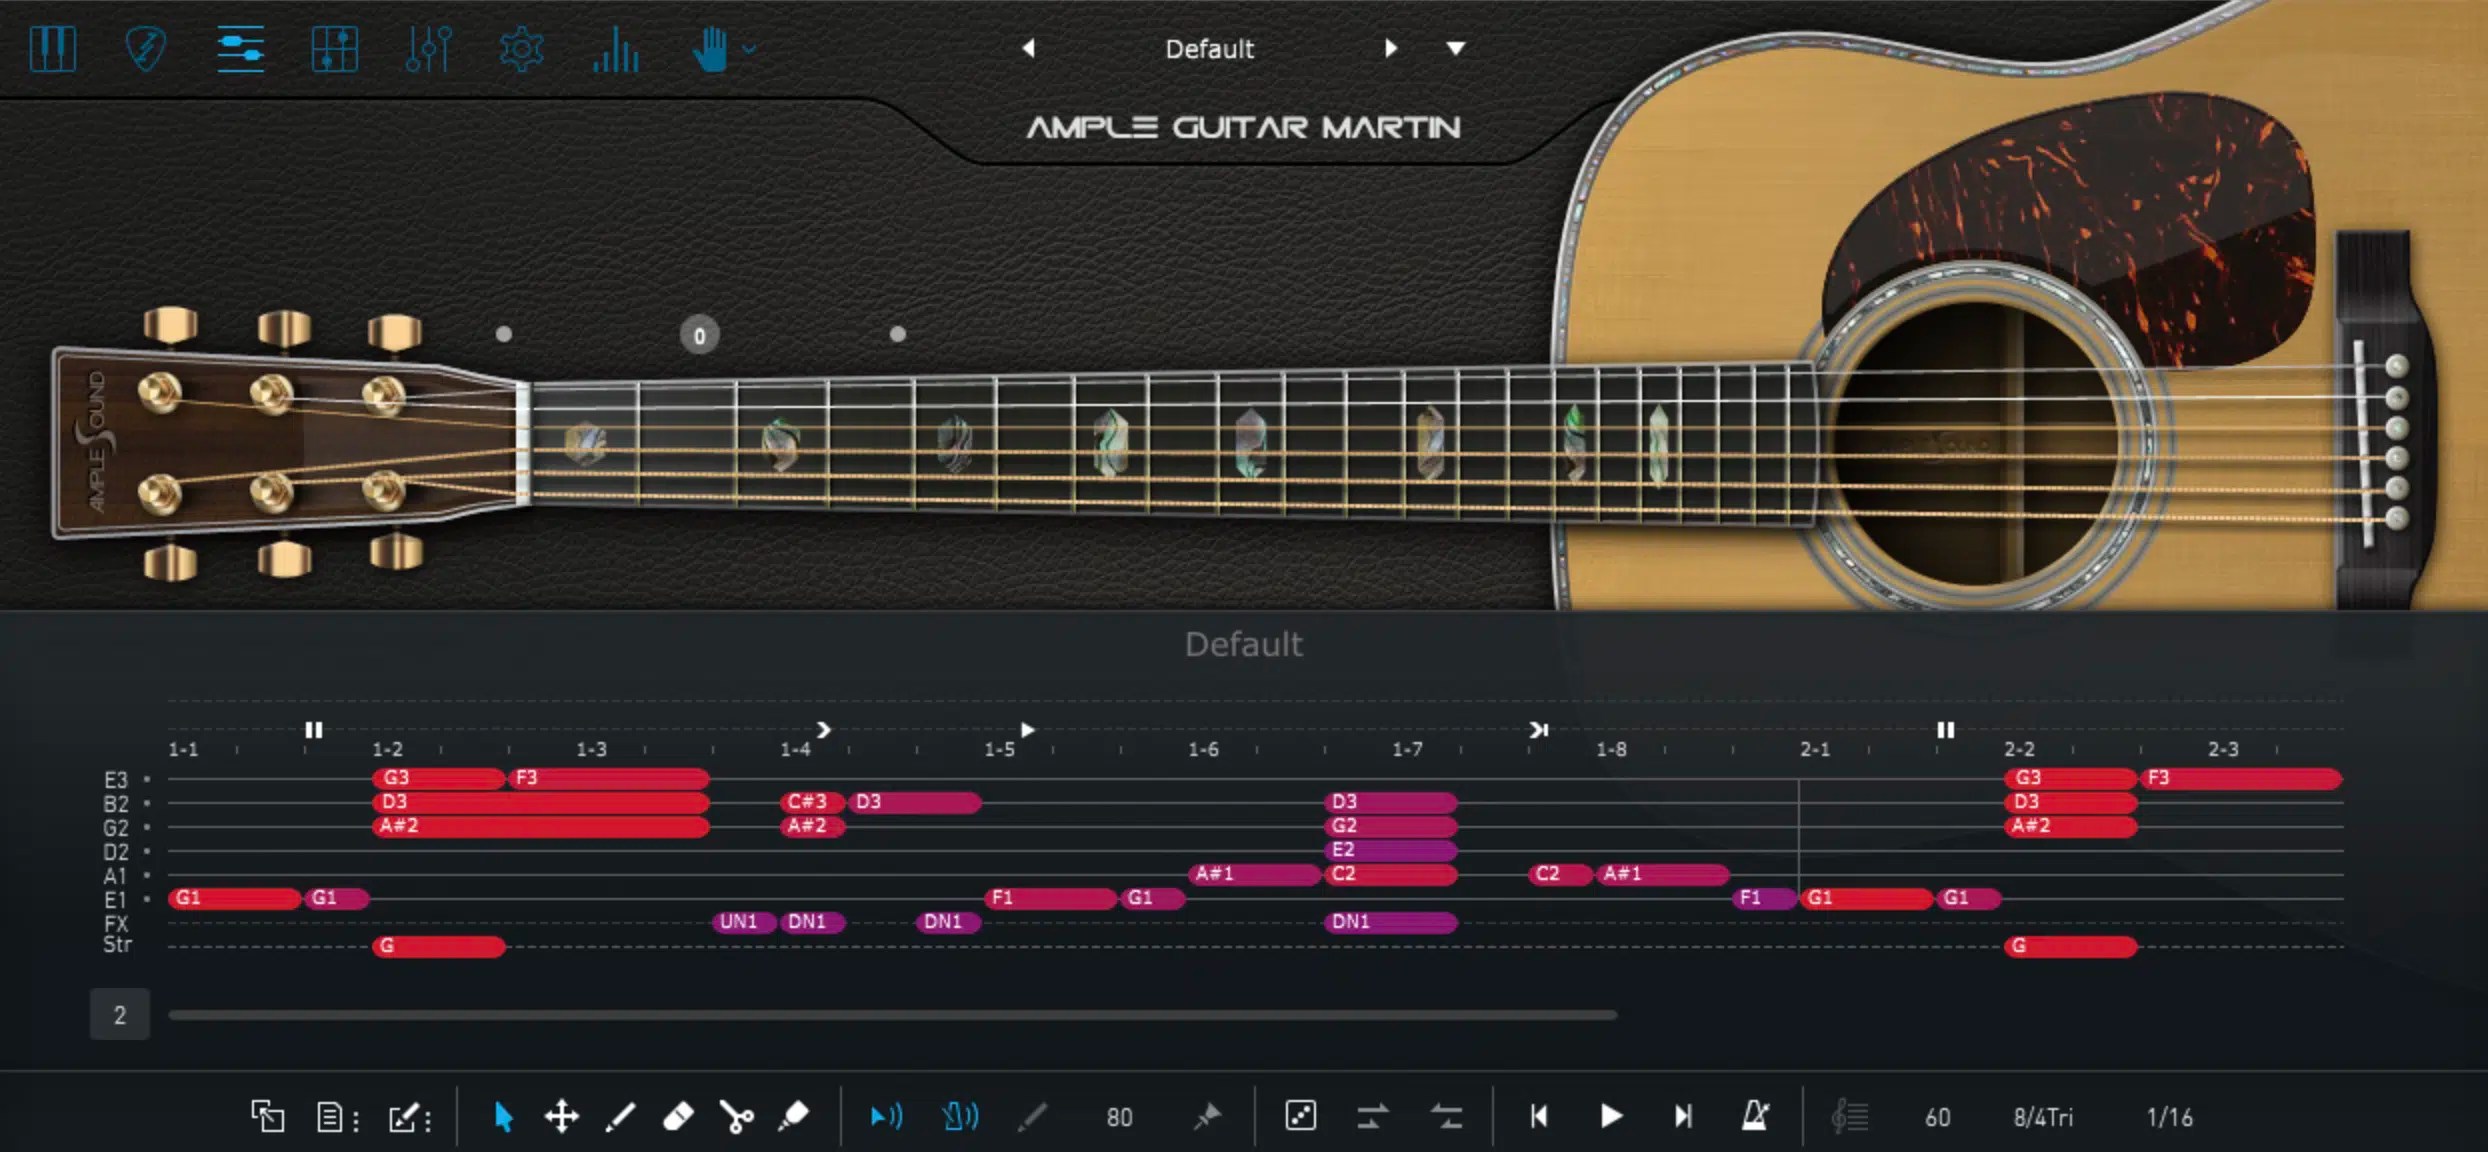Go to next preset arrow

[x=1390, y=48]
